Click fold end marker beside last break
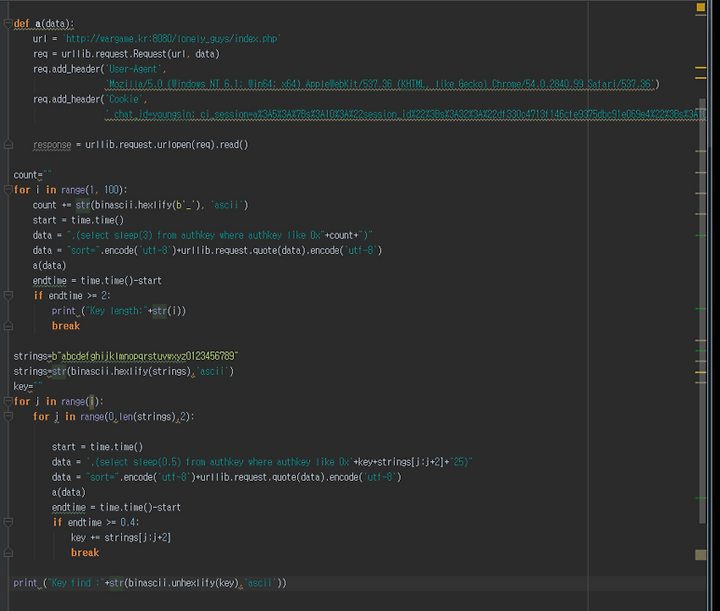This screenshot has width=720, height=611. 8,553
